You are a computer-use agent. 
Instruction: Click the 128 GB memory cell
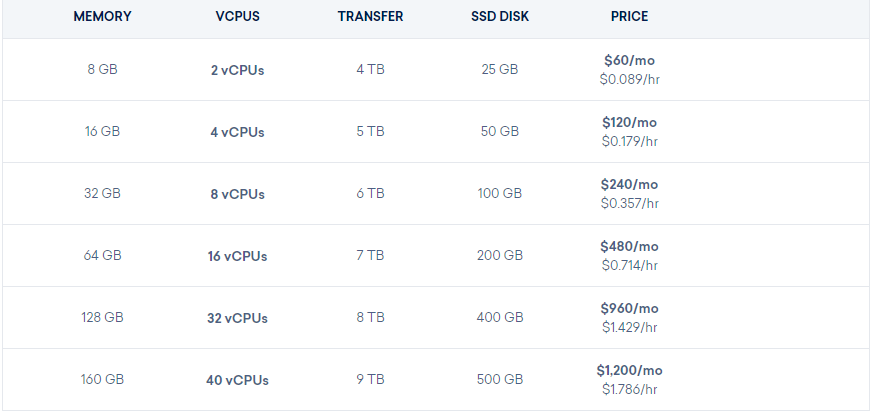(102, 318)
